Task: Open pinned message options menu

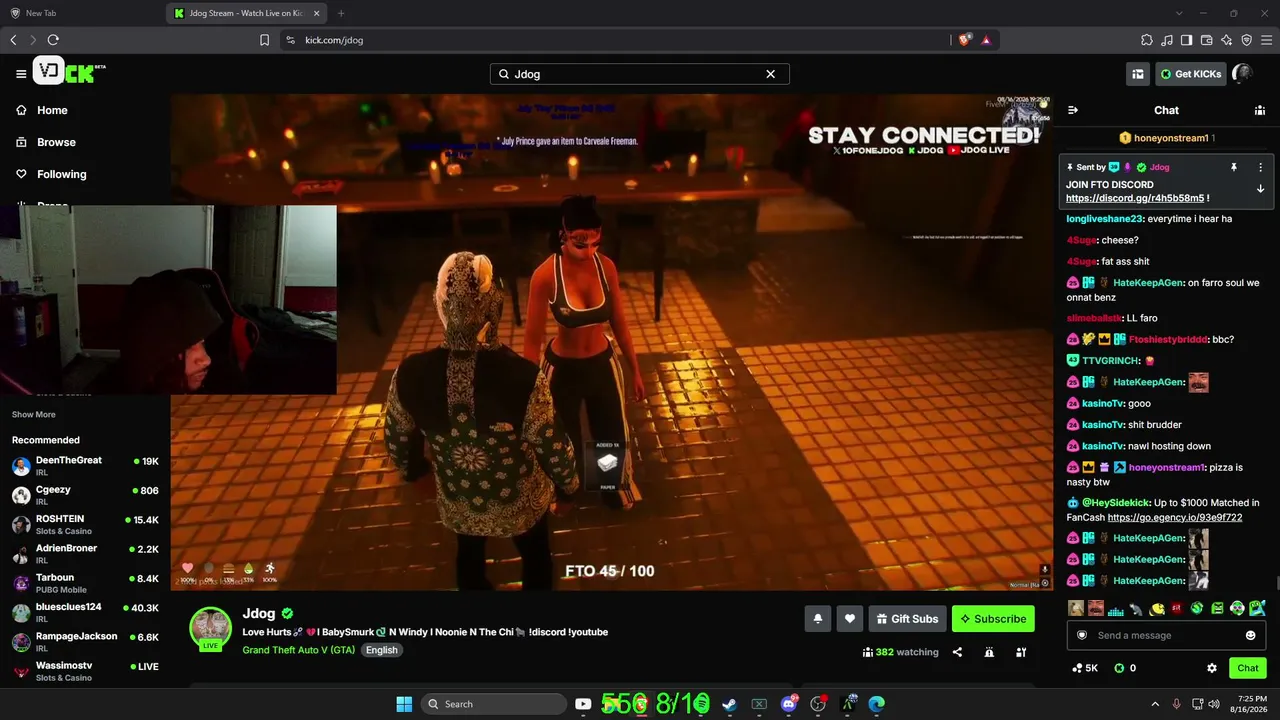Action: coord(1260,167)
